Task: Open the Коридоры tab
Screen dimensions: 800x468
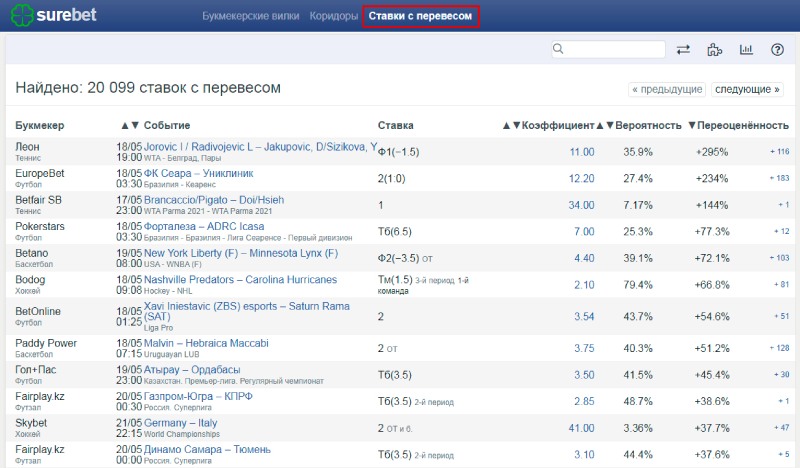Action: tap(334, 16)
